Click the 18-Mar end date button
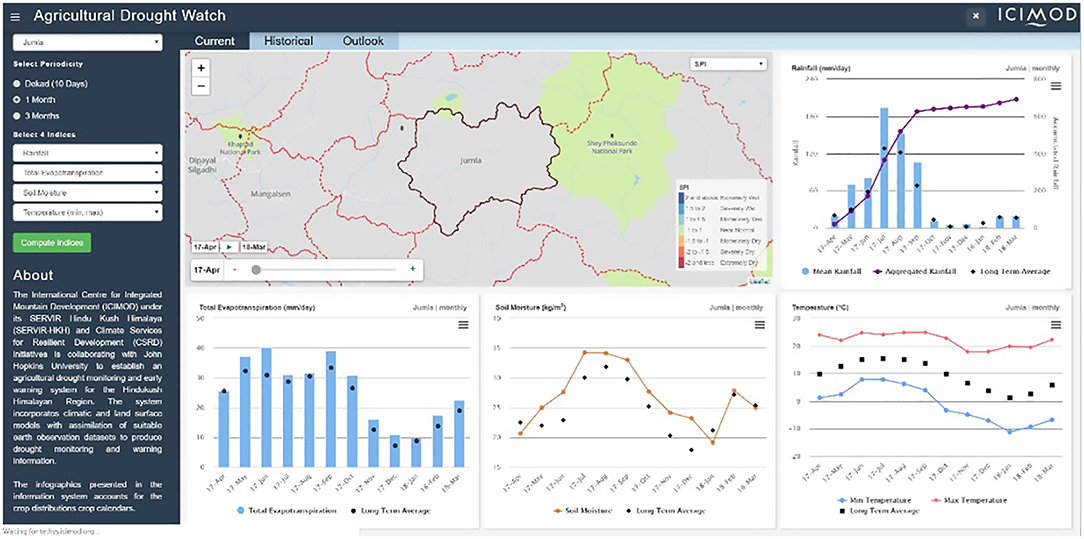This screenshot has height=539, width=1084. (x=253, y=246)
